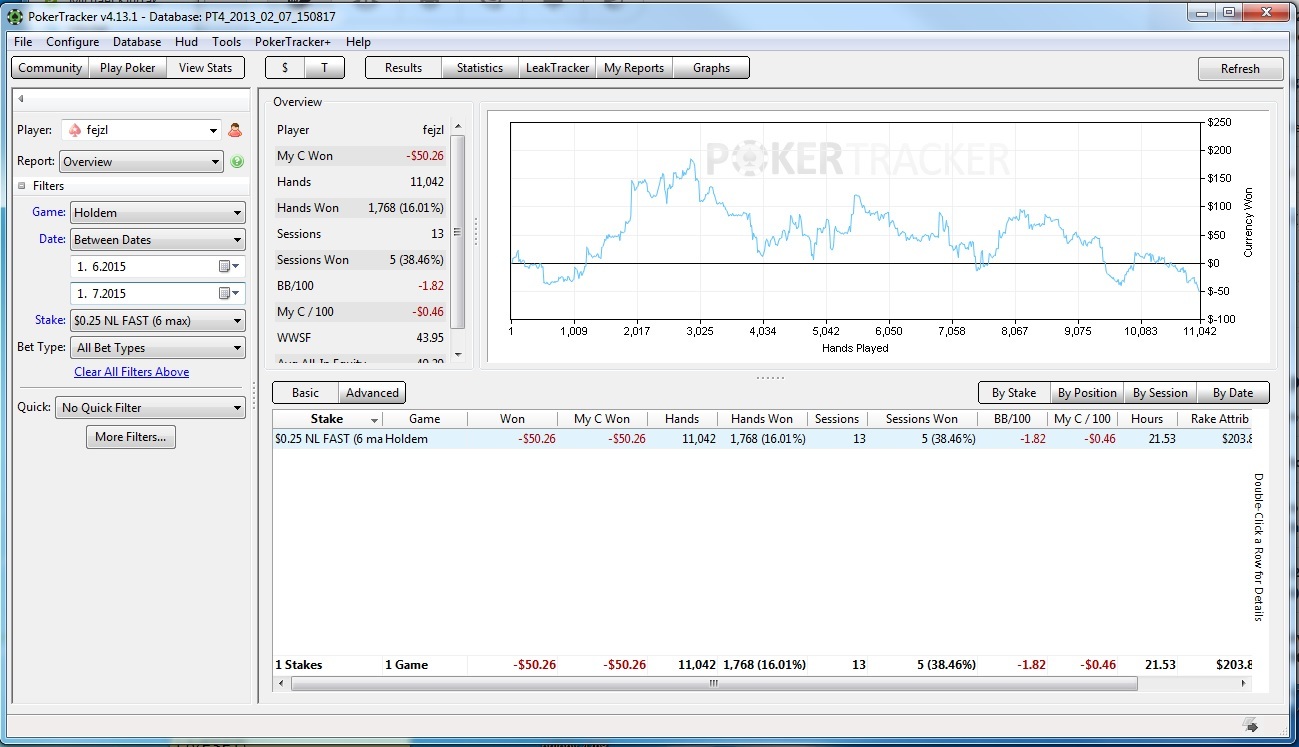The width and height of the screenshot is (1299, 747).
Task: Click the Hands Won column header
Action: point(762,419)
